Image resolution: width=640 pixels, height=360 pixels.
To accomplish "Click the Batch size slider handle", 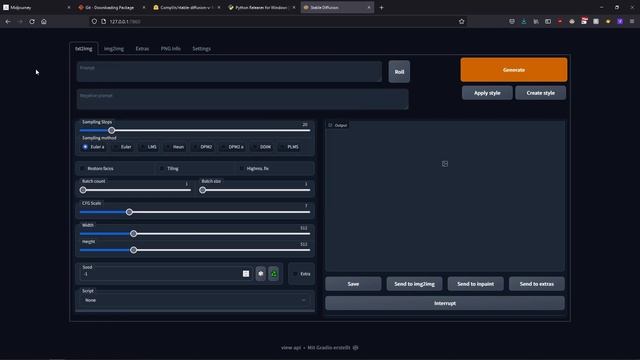I will [x=202, y=190].
